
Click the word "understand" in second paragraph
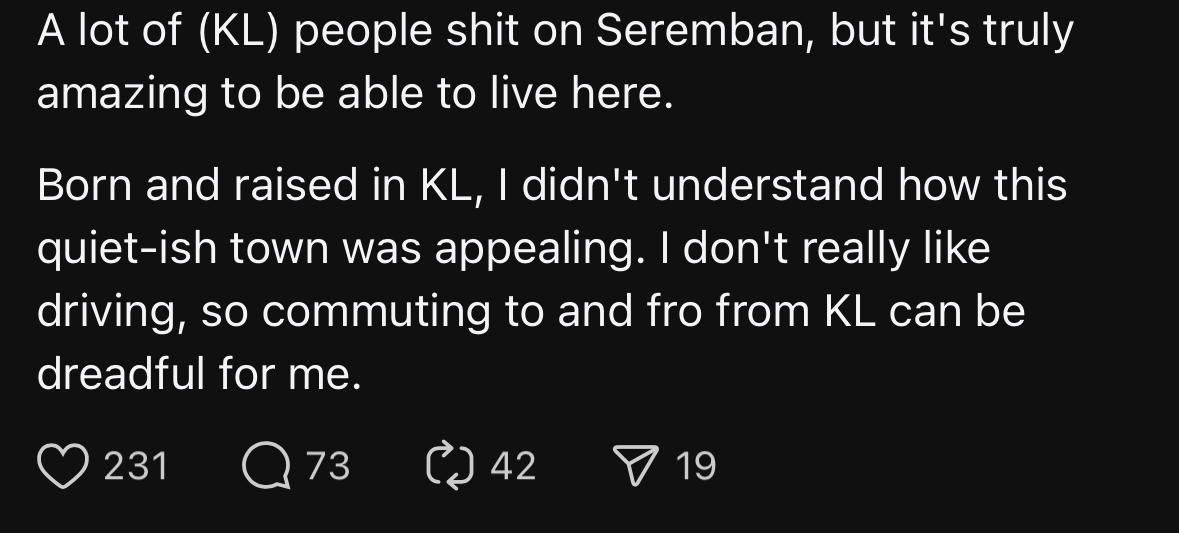[x=718, y=185]
